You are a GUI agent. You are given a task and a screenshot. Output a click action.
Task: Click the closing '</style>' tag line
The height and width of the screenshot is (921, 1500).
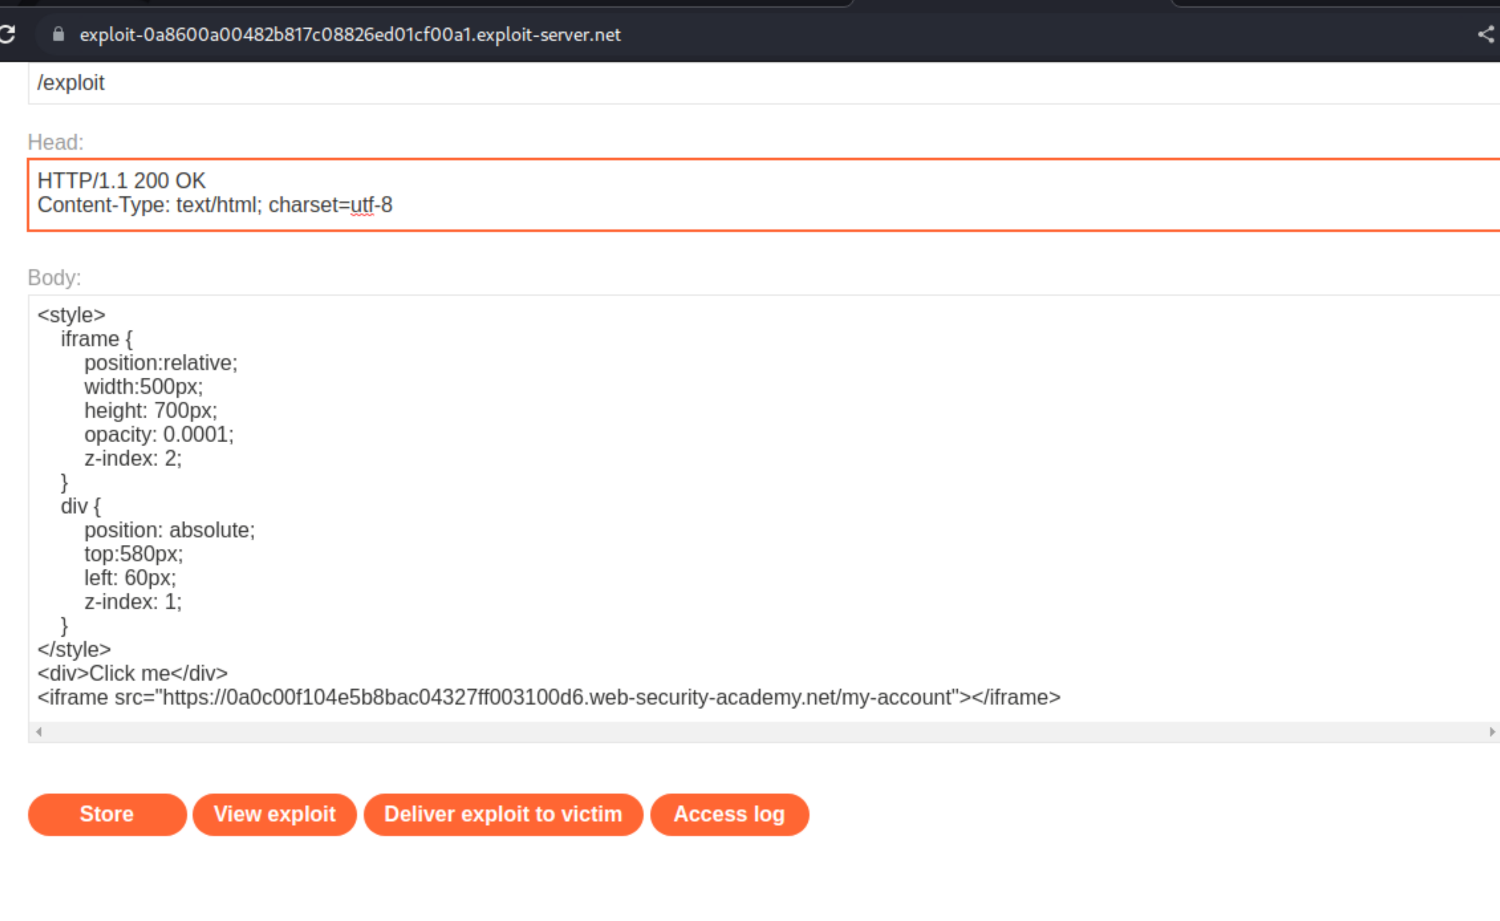(74, 650)
